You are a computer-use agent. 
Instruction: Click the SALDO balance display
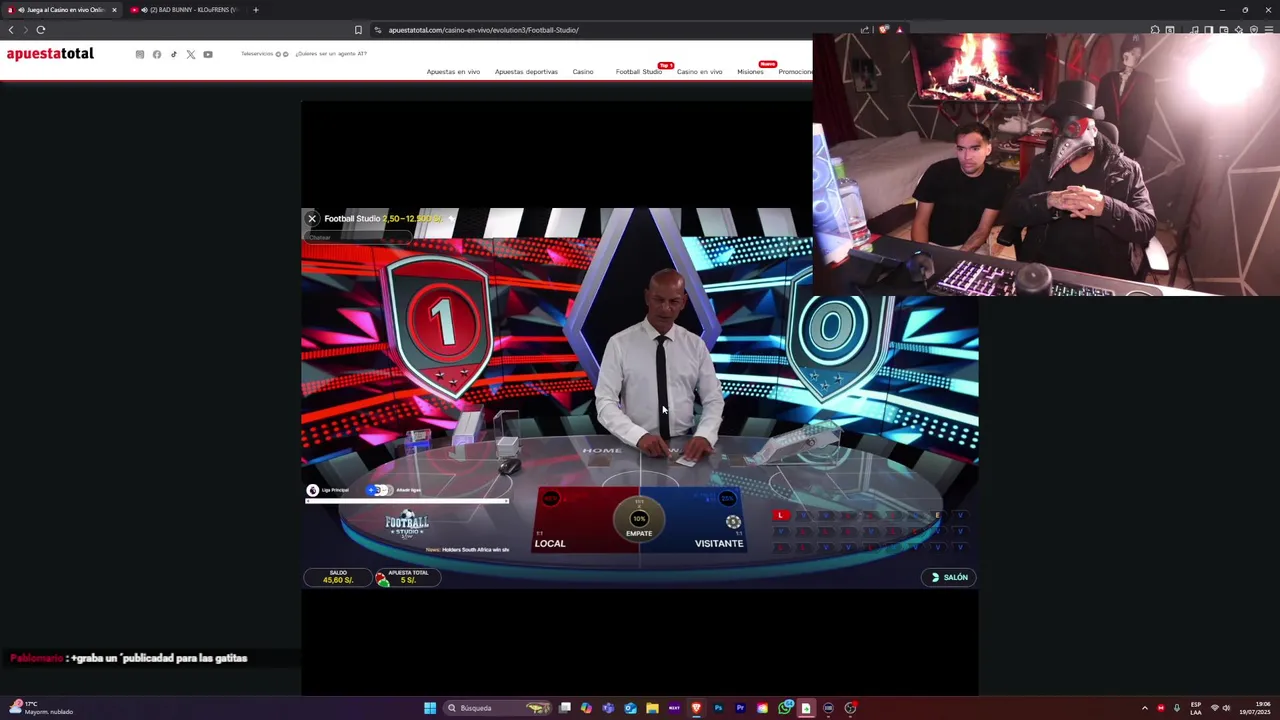pos(338,577)
